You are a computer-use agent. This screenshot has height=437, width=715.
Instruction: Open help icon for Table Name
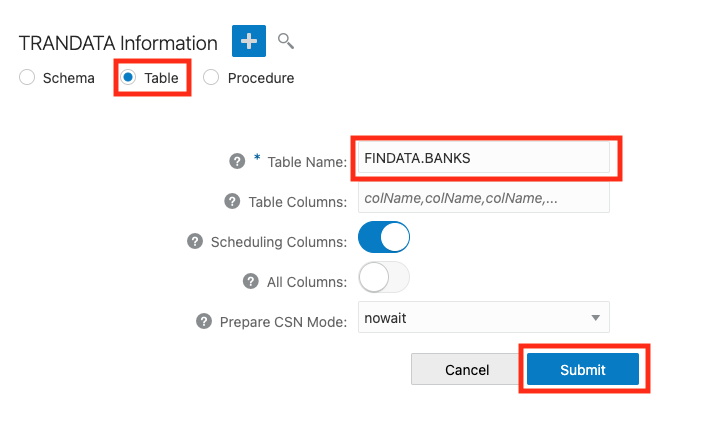click(237, 160)
